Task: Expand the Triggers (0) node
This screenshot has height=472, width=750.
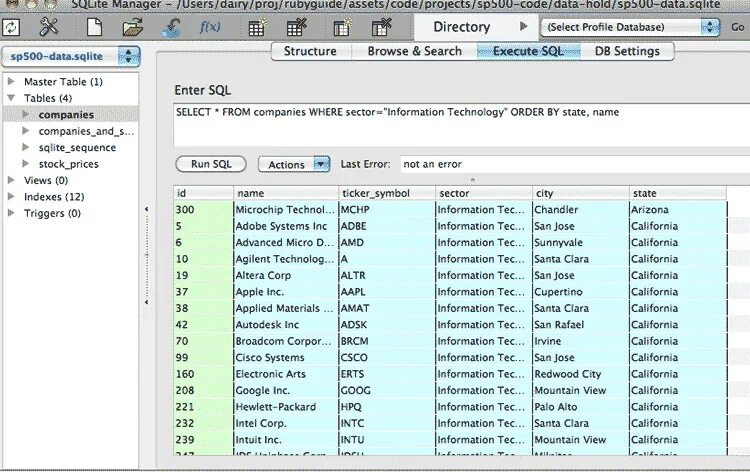Action: pyautogui.click(x=11, y=213)
